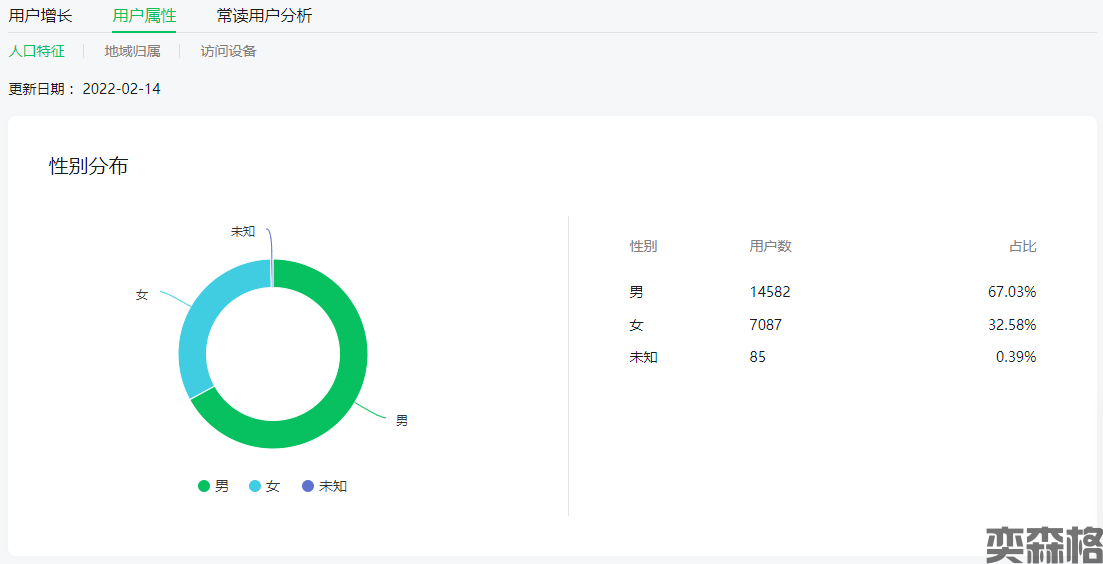Viewport: 1103px width, 564px height.
Task: Click the 性别 column header
Action: tap(643, 247)
